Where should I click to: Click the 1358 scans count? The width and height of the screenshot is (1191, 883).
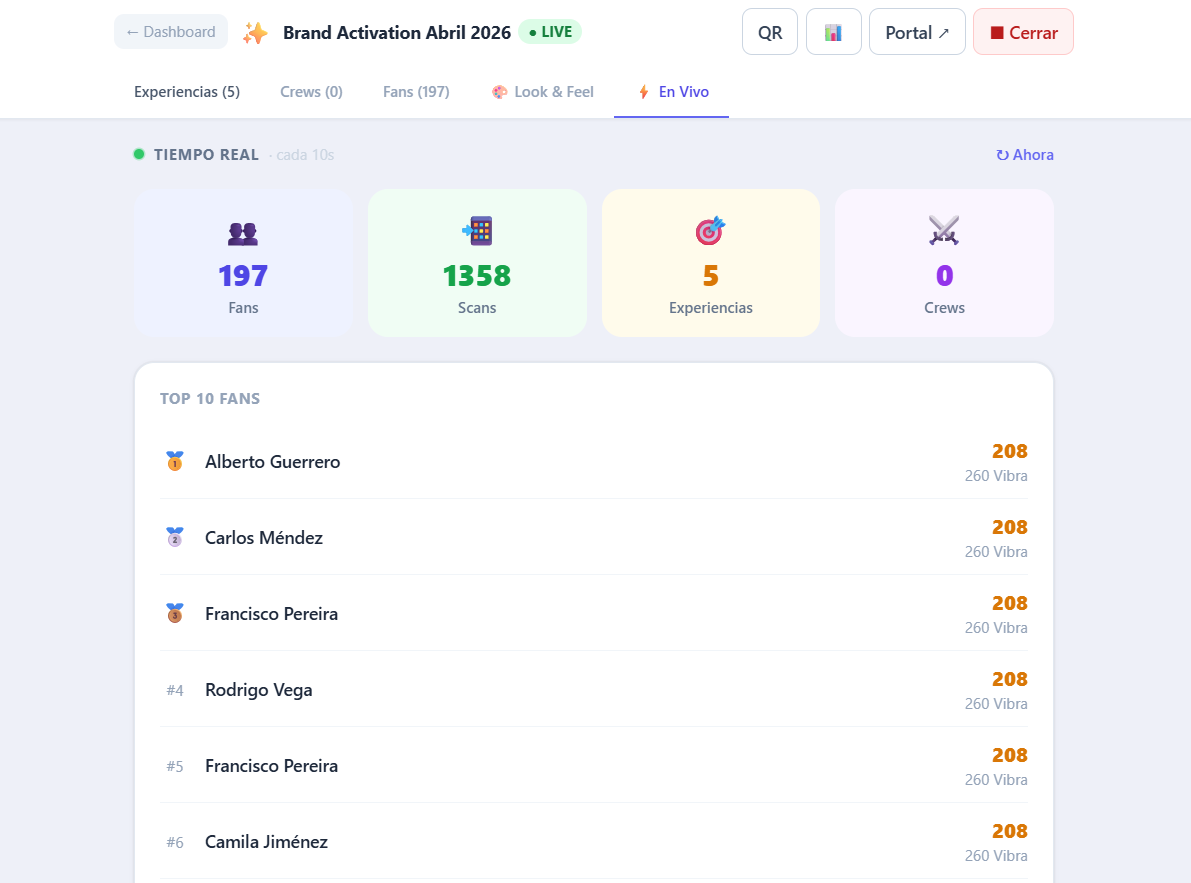[x=477, y=276]
